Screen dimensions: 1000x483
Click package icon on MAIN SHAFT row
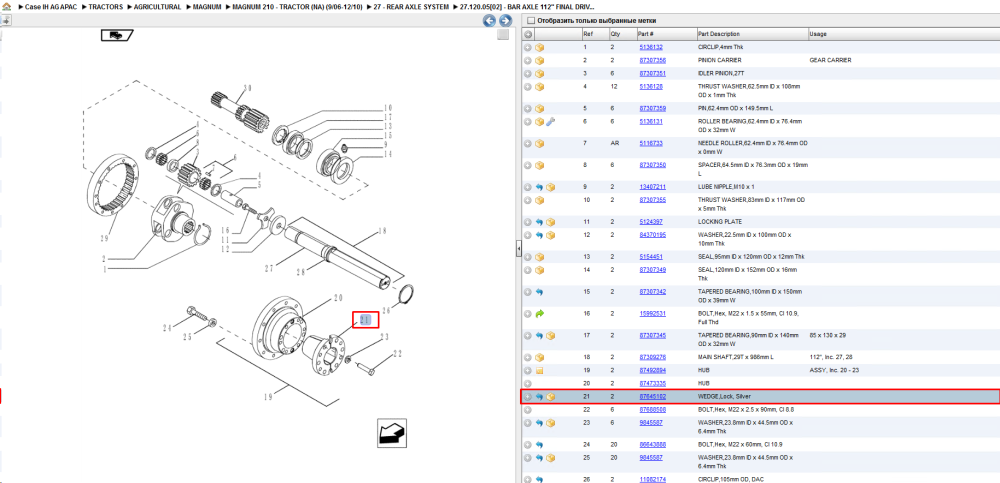point(540,357)
